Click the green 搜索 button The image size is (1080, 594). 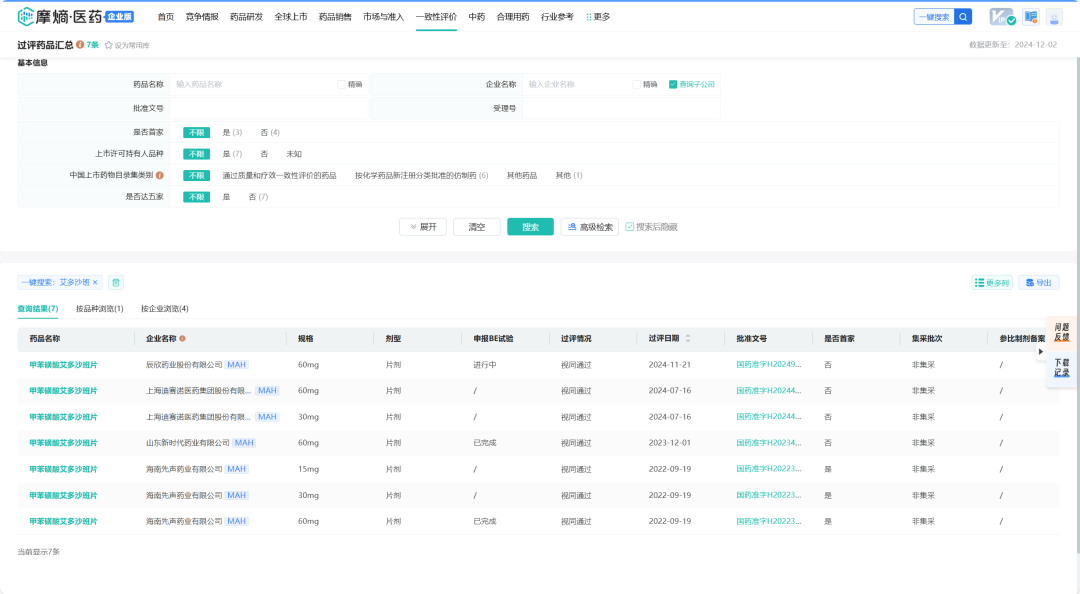coord(530,227)
